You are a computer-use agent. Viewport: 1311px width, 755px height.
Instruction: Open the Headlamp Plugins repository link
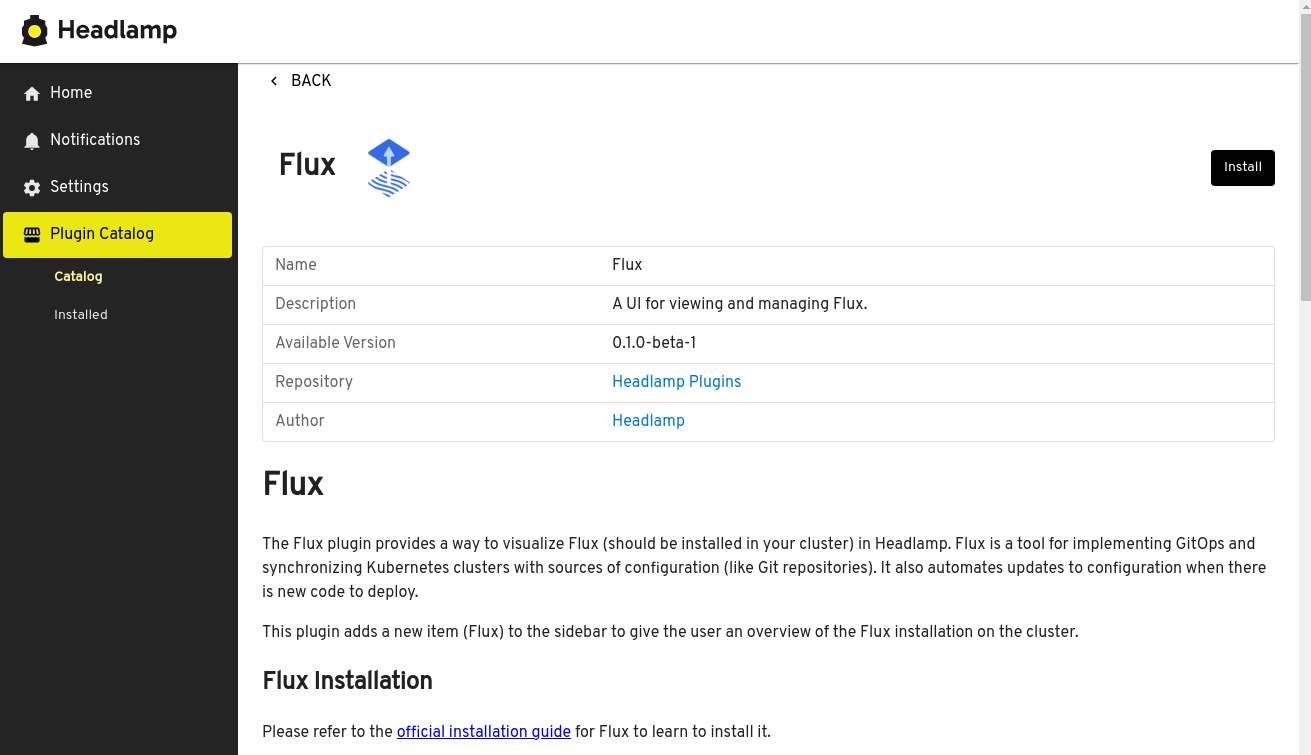[676, 382]
